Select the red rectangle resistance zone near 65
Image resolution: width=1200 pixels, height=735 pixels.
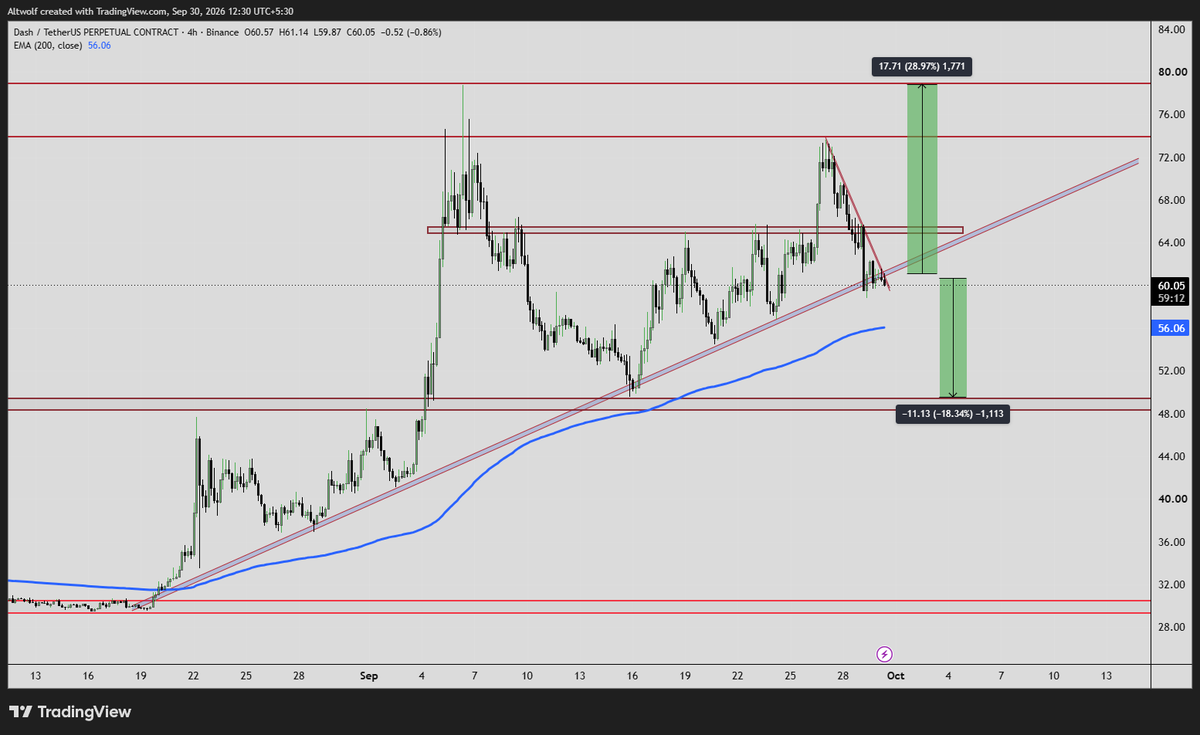pyautogui.click(x=695, y=230)
